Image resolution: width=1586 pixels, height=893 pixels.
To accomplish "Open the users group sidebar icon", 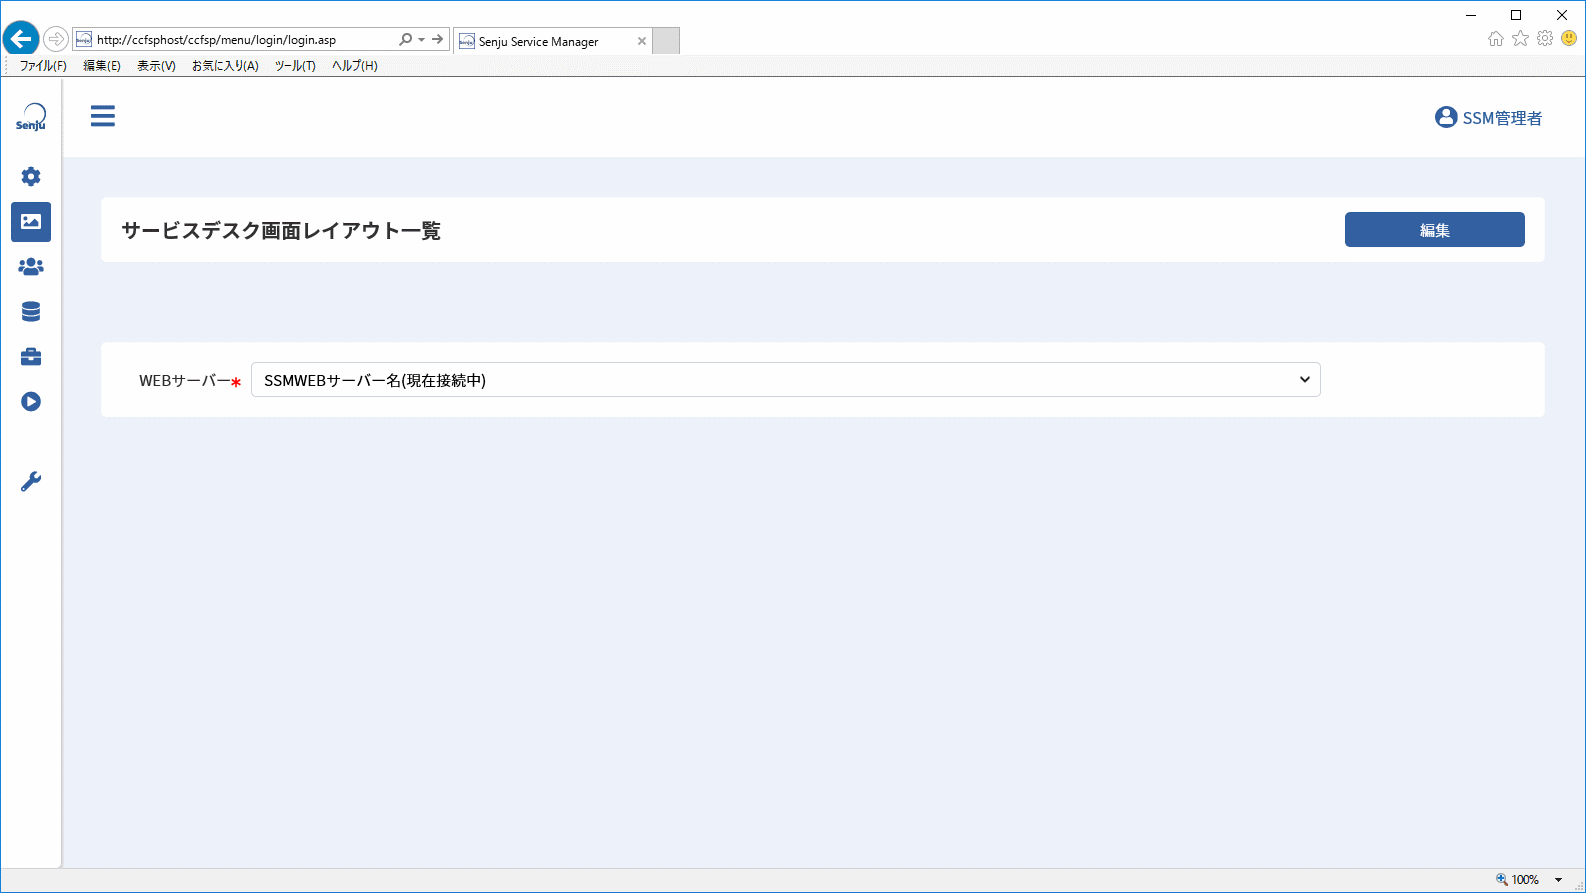I will pos(31,267).
